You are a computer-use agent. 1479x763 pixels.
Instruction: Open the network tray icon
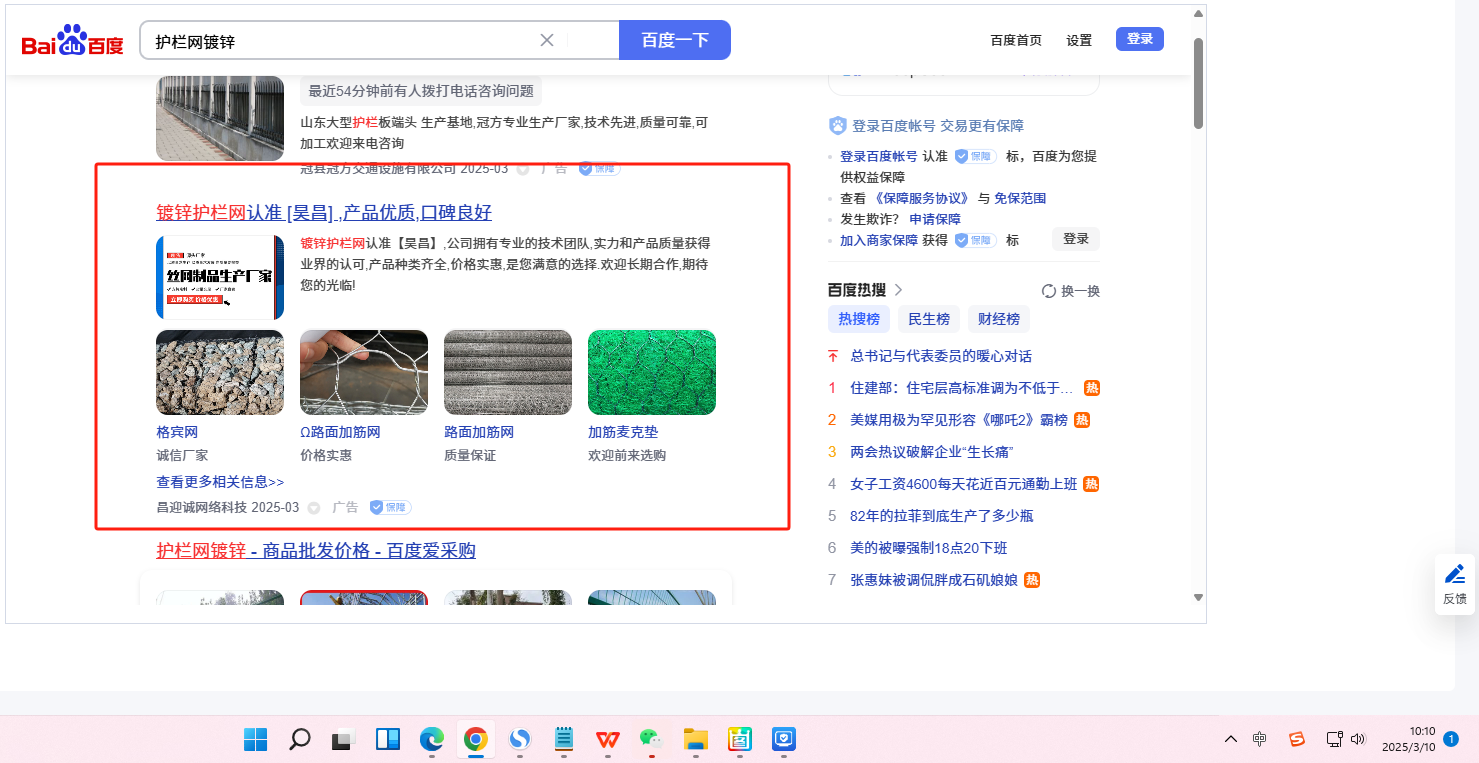1334,739
